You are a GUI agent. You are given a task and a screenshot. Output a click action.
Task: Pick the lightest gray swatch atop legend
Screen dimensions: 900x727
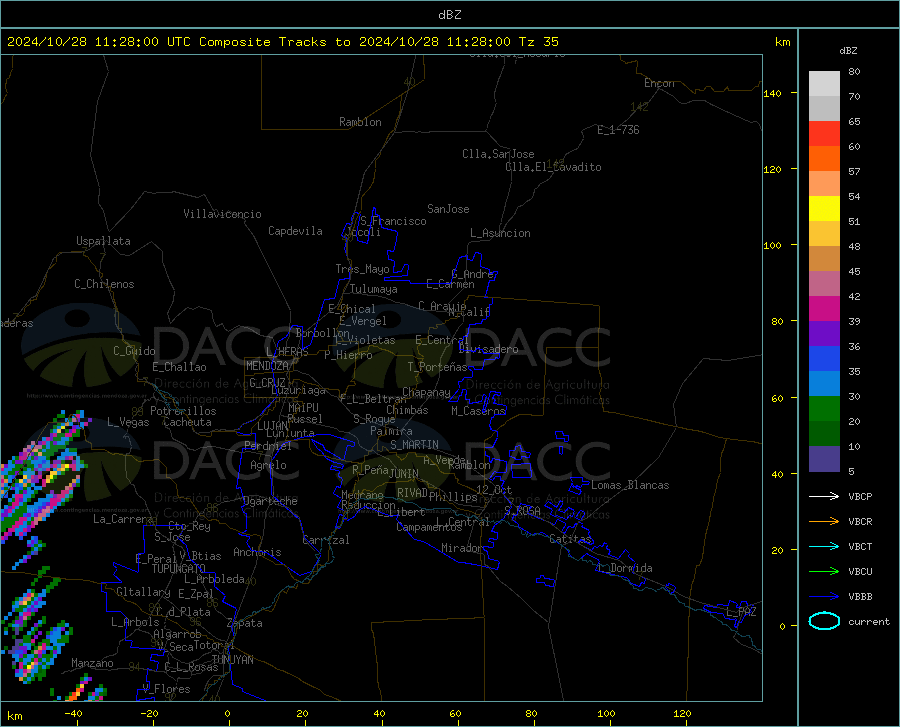(x=824, y=84)
